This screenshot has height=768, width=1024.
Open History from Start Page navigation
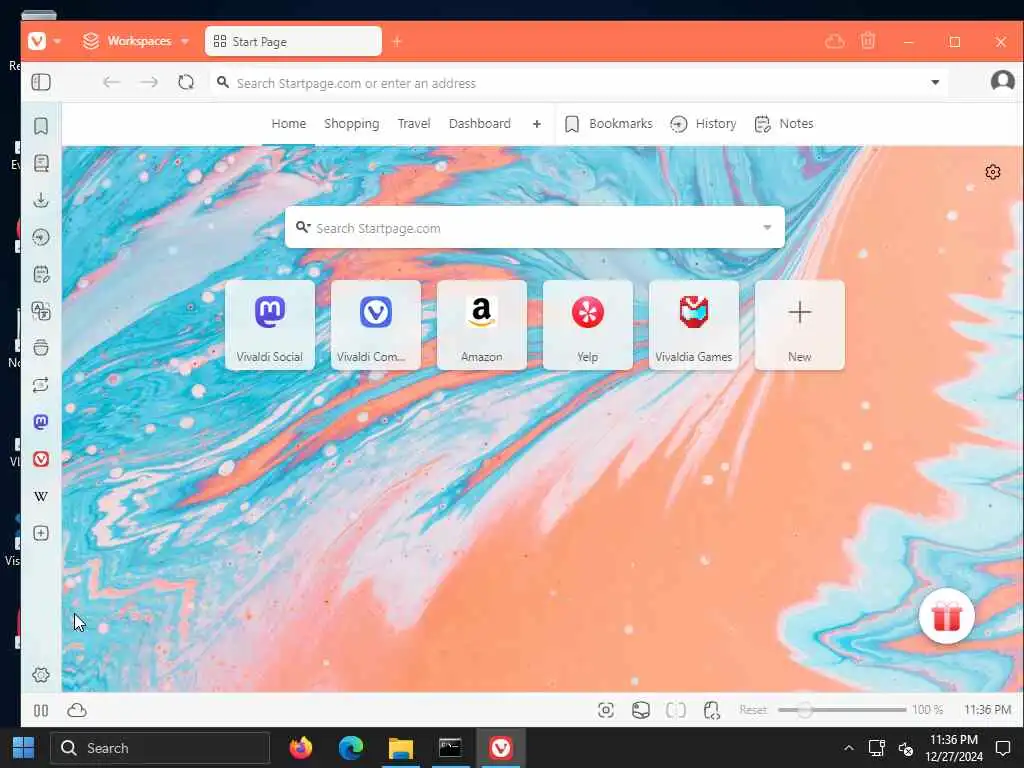click(x=703, y=123)
